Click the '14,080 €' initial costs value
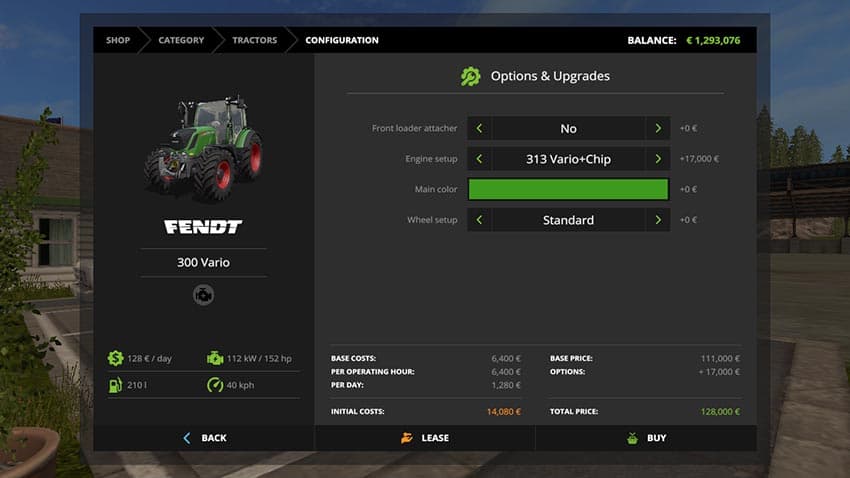The width and height of the screenshot is (850, 478). pos(504,412)
